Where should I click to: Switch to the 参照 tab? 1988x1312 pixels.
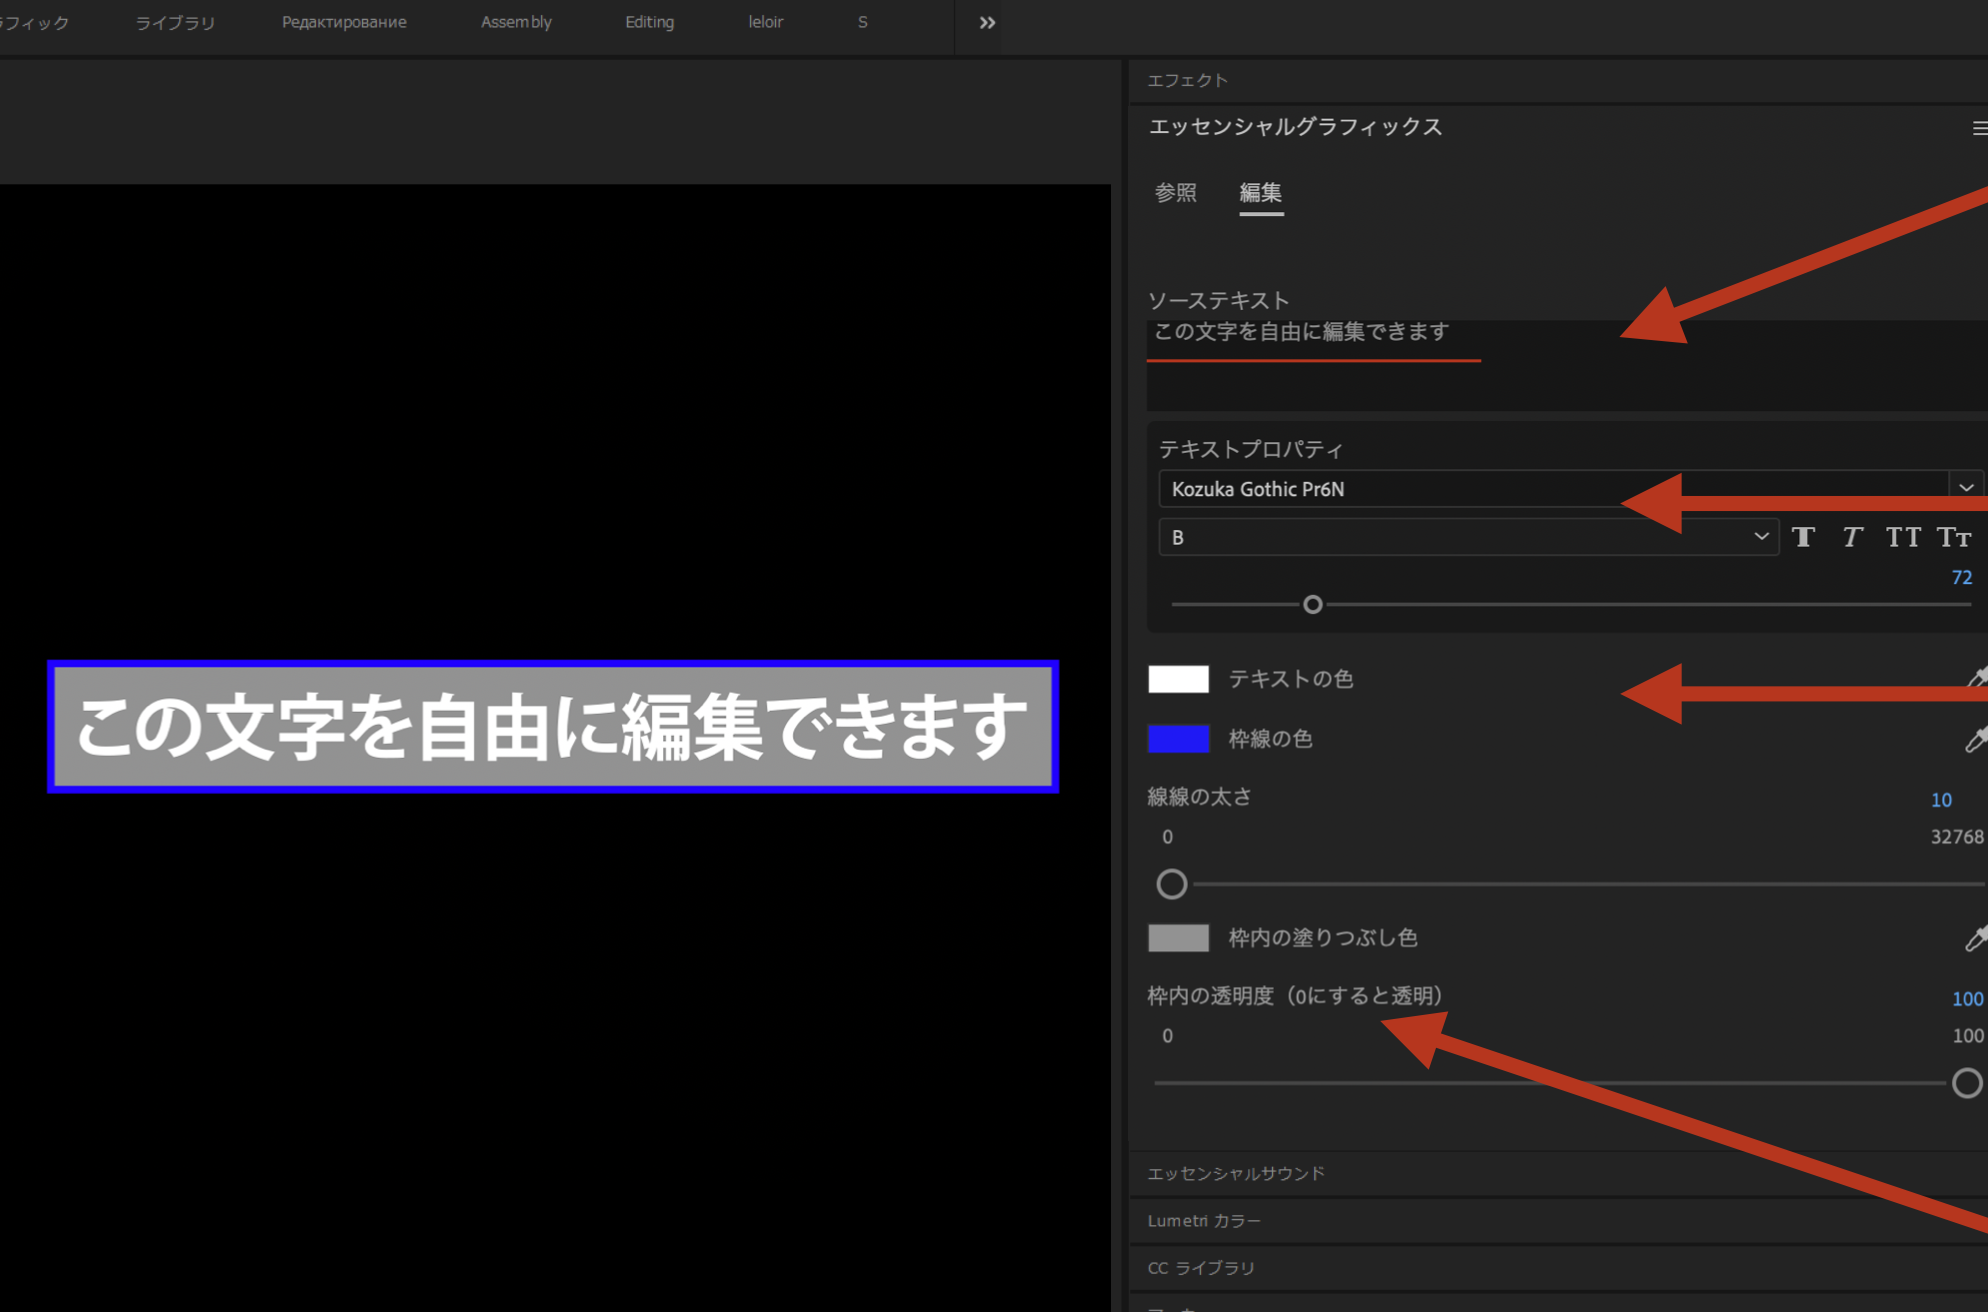1176,192
